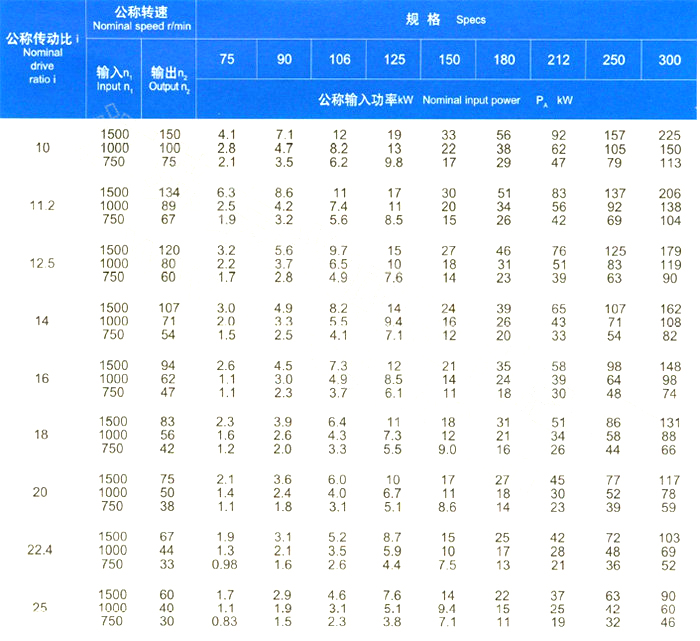Select the 206 power value cell

pos(669,192)
